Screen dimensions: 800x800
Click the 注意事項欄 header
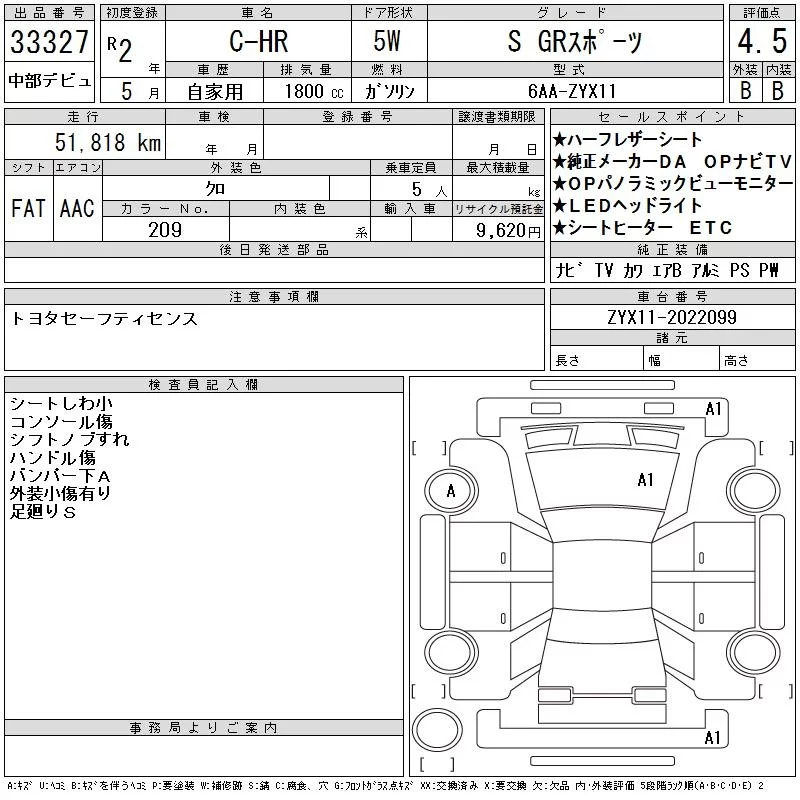click(274, 296)
